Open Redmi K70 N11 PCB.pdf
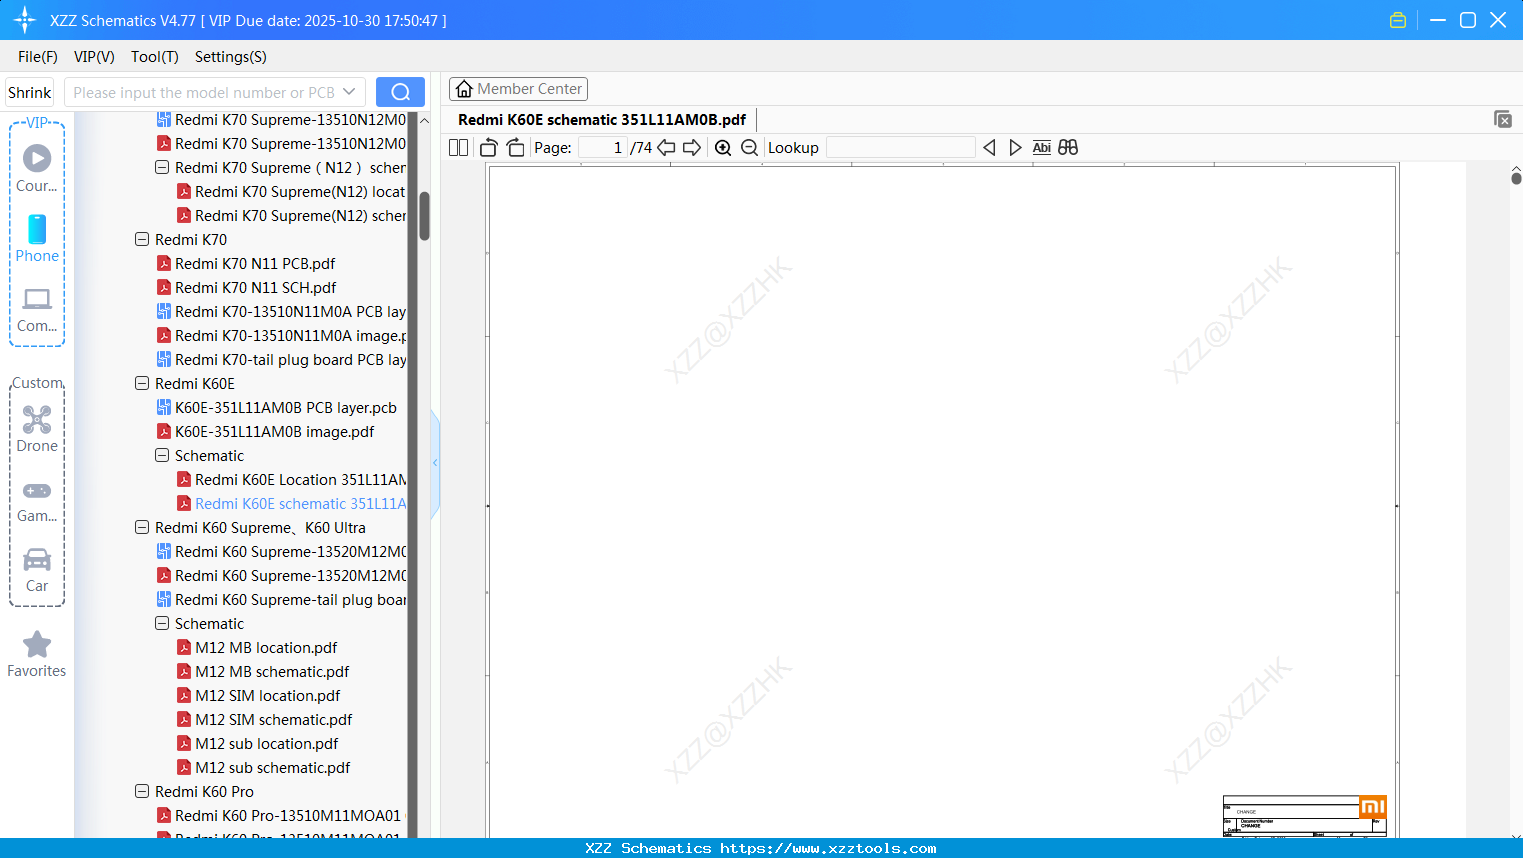1523x858 pixels. (255, 264)
